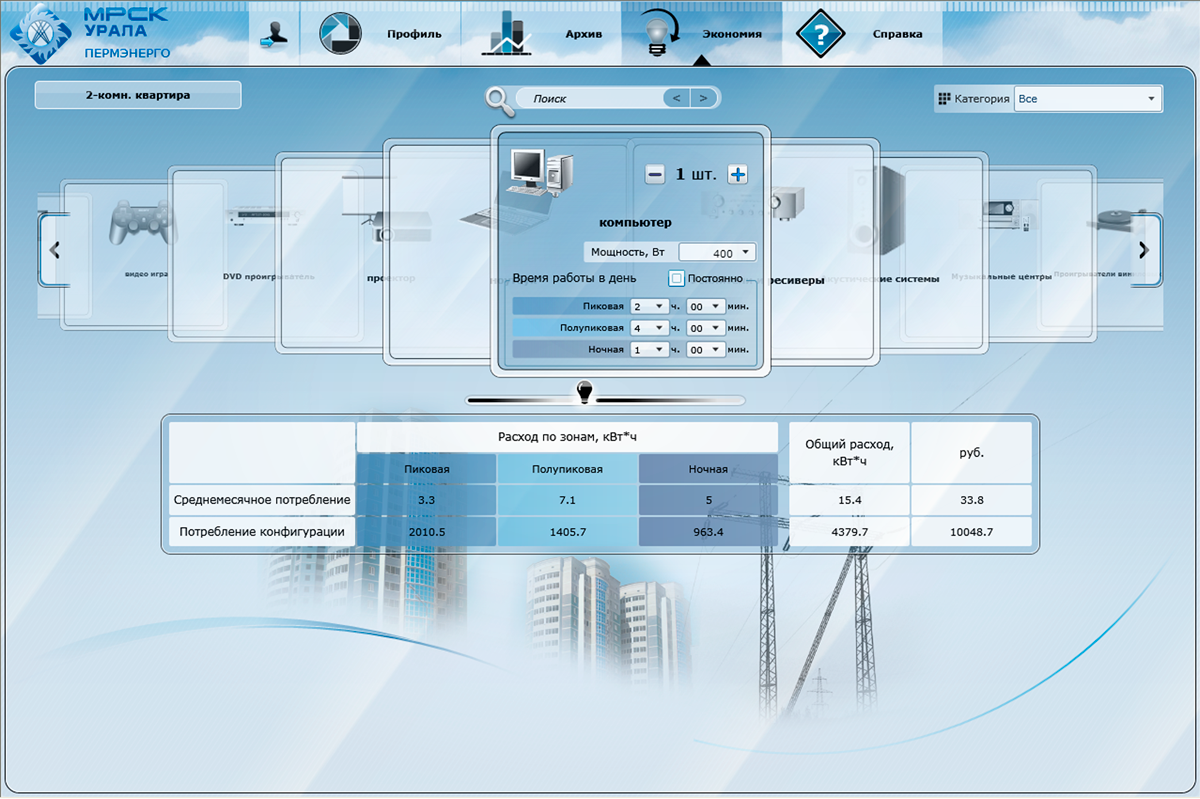Screen dimensions: 1200x799
Task: Click the Профиль camera-shutter icon
Action: (x=340, y=34)
